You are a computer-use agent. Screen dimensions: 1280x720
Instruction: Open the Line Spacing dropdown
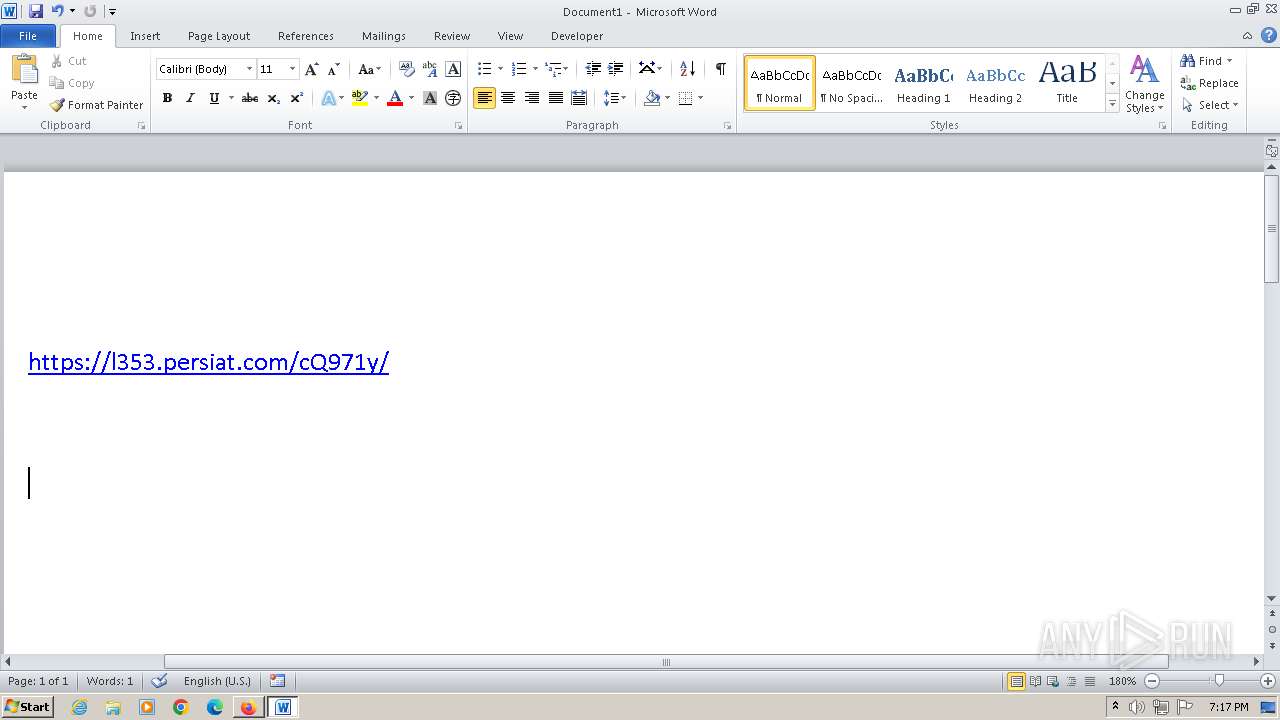(x=615, y=98)
